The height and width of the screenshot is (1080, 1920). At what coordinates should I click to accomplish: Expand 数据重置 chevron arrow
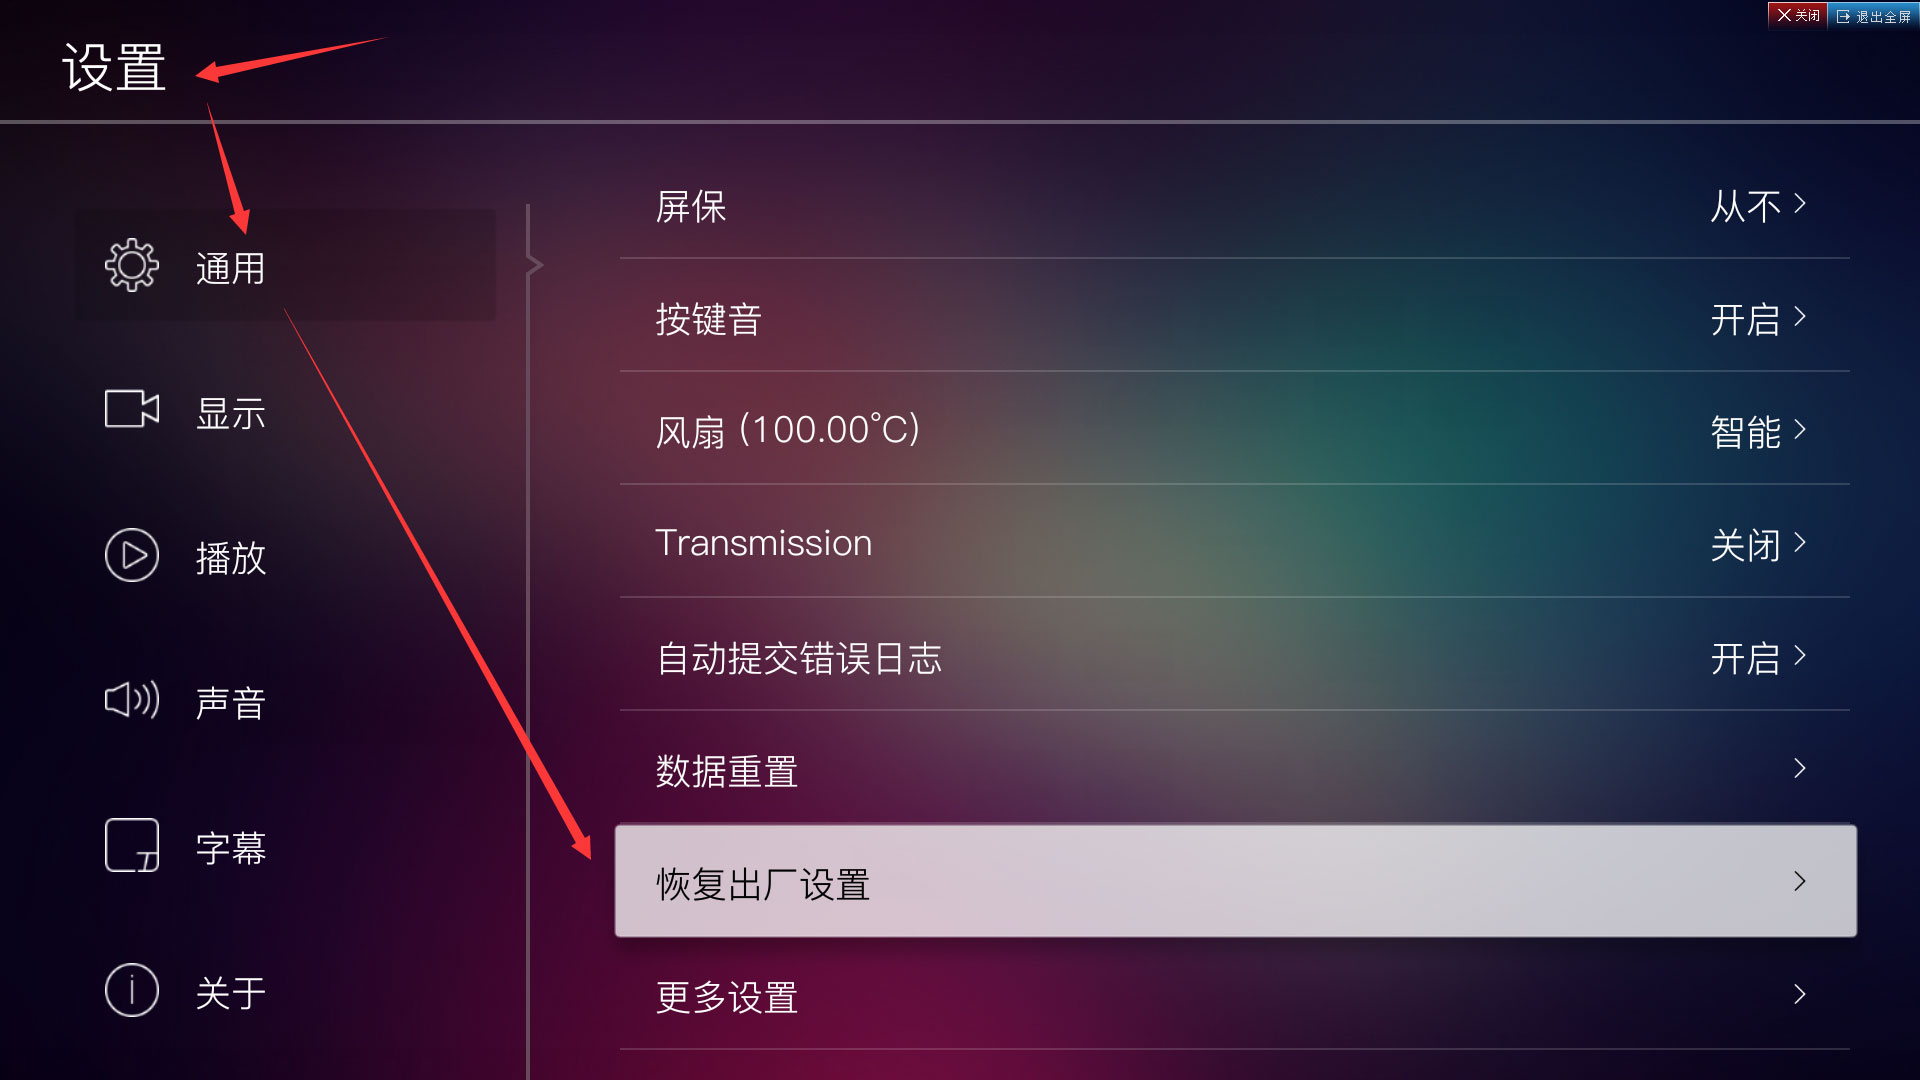coord(1800,768)
